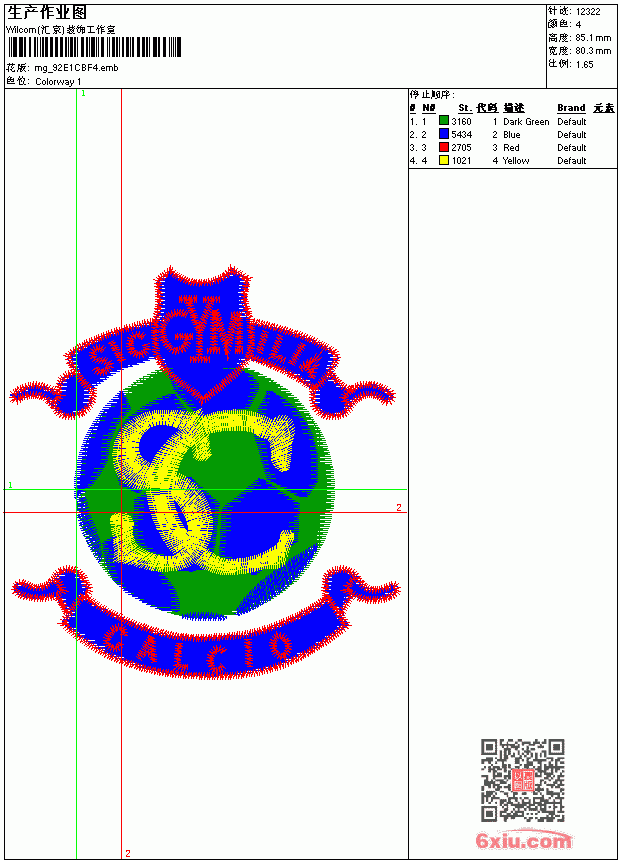The image size is (620, 860).
Task: Click the Brand column header
Action: click(x=571, y=108)
